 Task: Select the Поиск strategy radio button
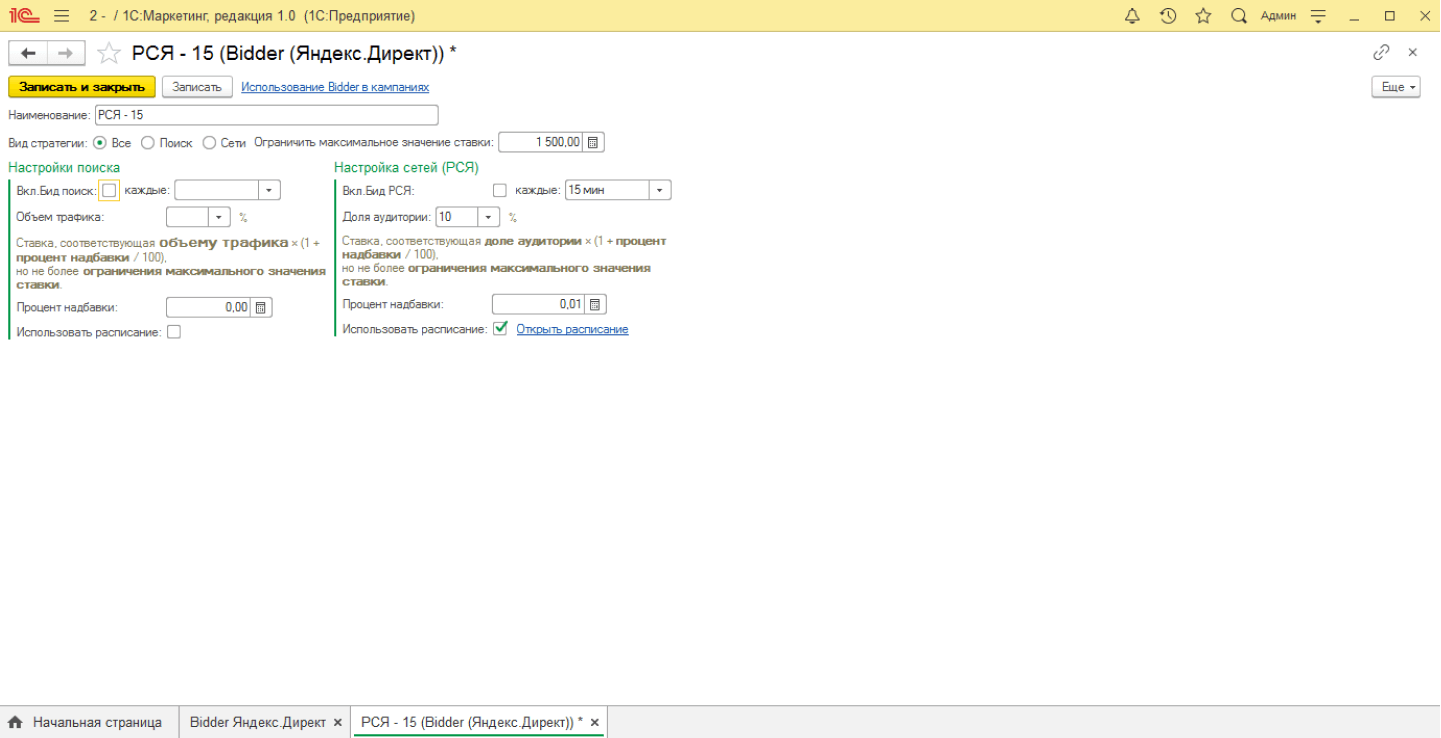coord(148,143)
